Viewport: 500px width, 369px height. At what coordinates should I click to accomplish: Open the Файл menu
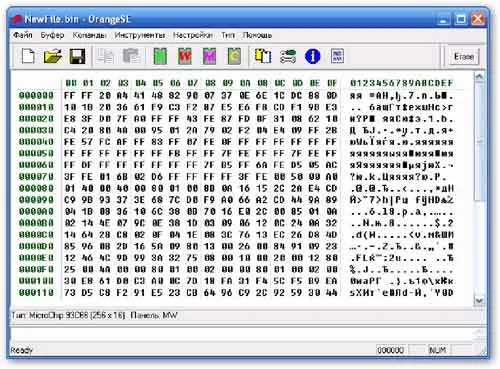pos(23,35)
